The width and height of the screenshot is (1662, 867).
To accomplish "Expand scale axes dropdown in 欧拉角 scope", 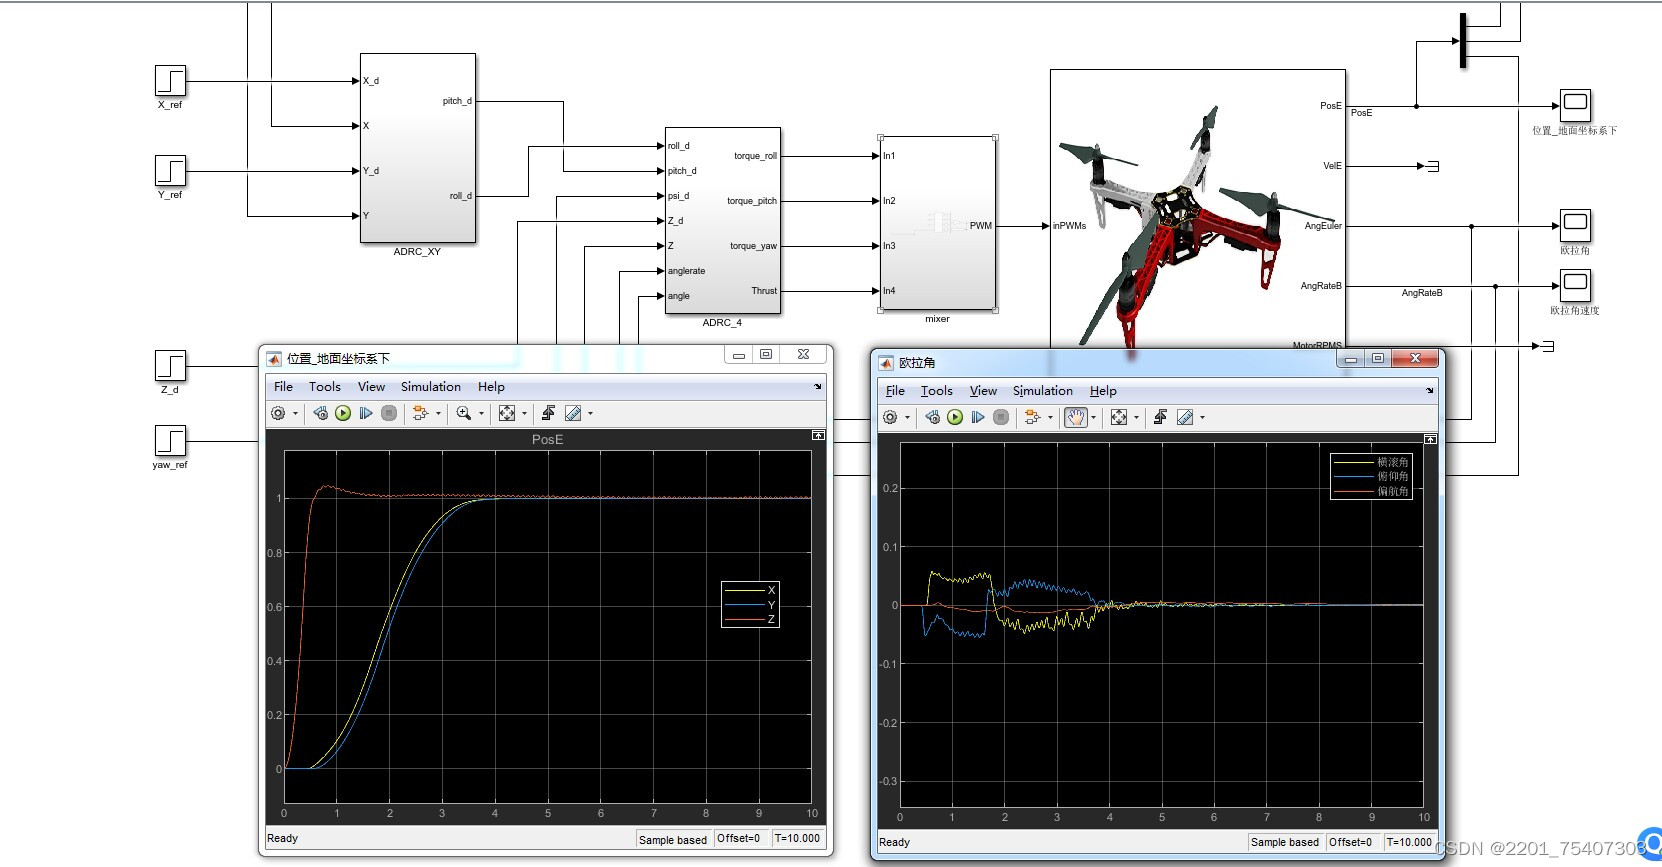I will tap(1136, 418).
